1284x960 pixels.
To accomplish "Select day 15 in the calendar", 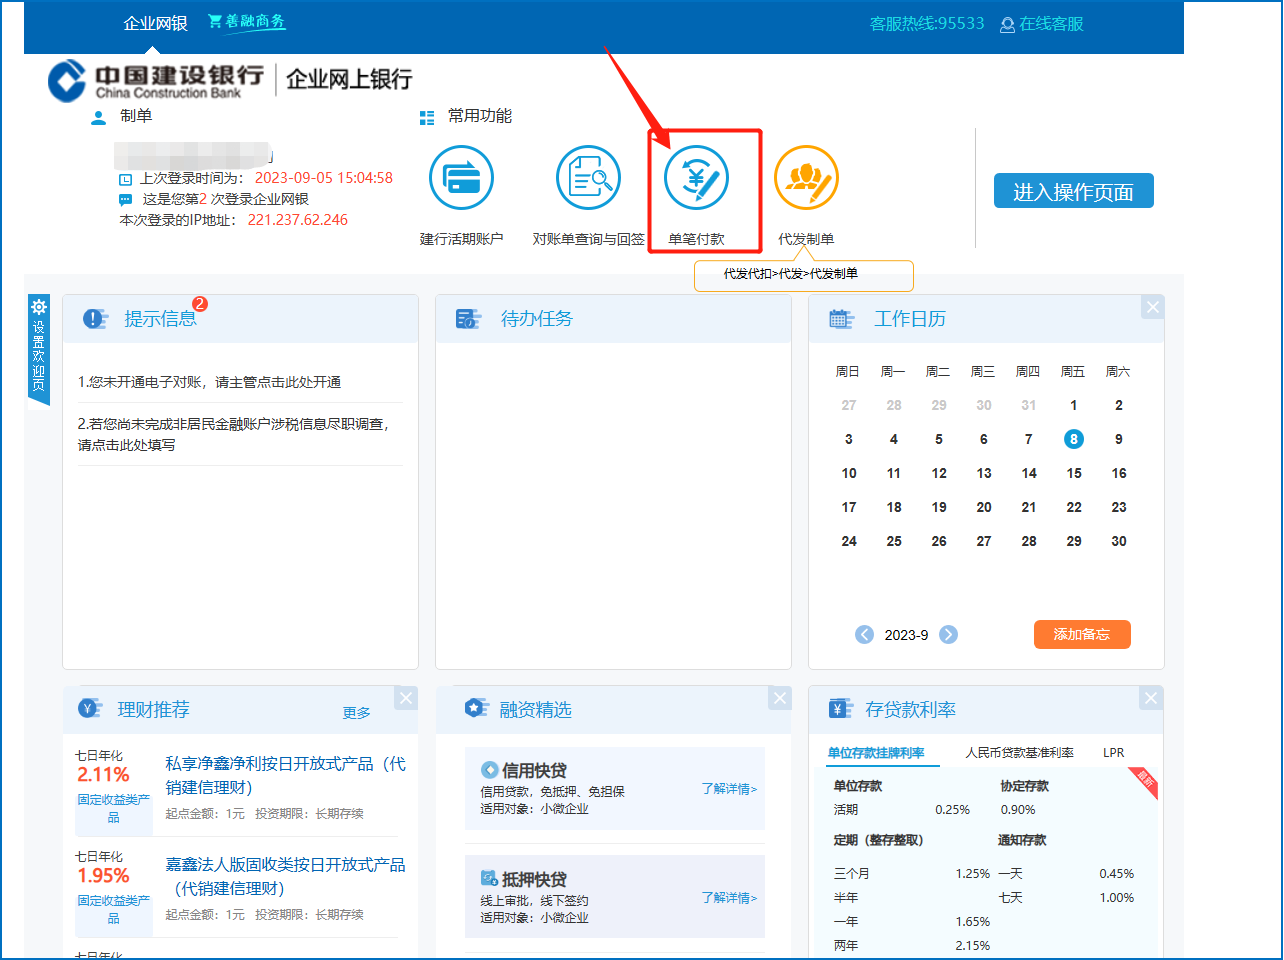I will (x=1073, y=473).
